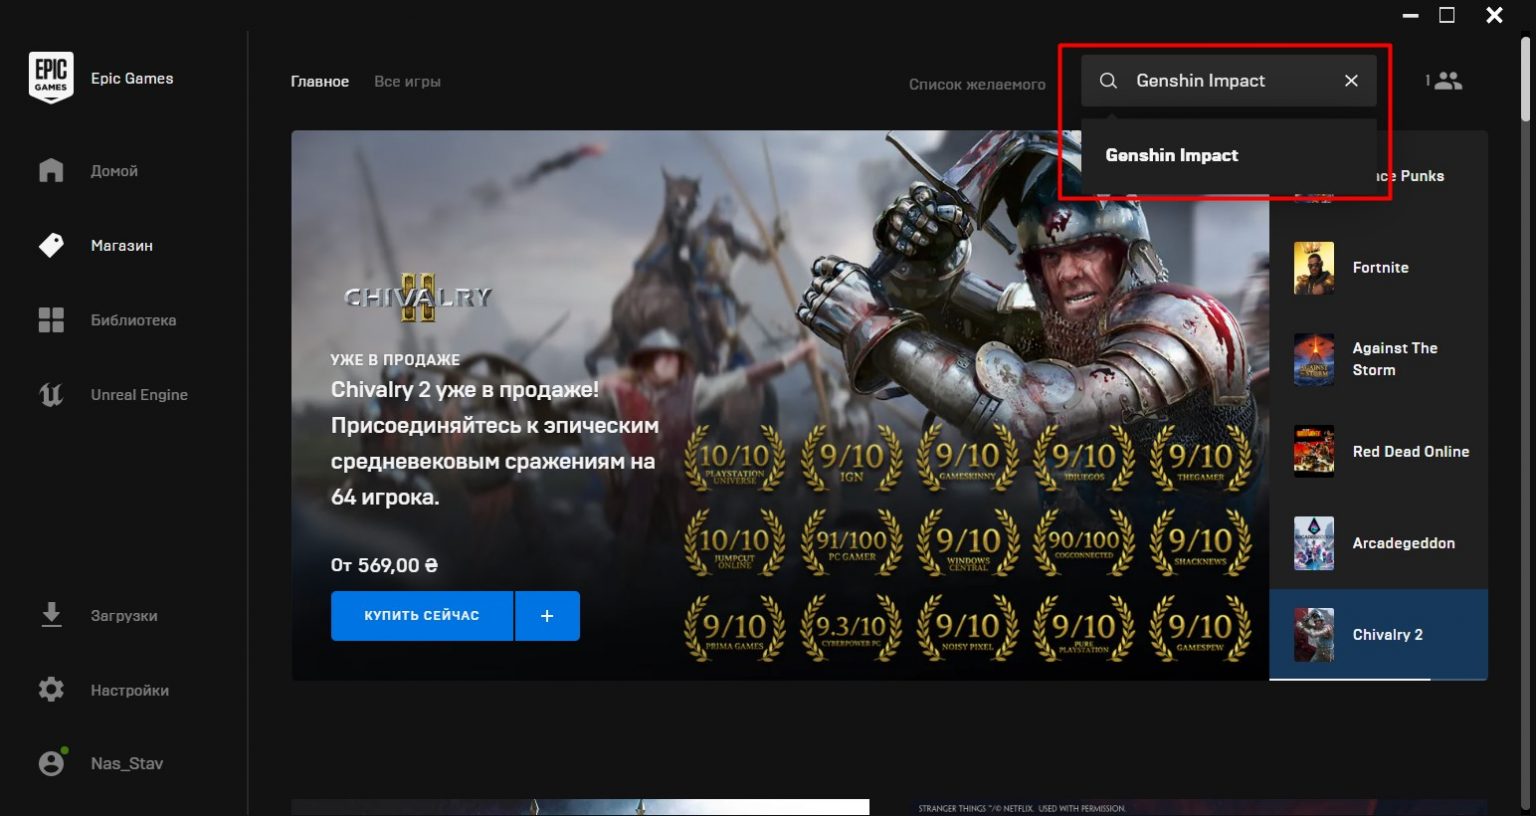Select the Fortnite thumbnail in carousel list

click(1314, 268)
